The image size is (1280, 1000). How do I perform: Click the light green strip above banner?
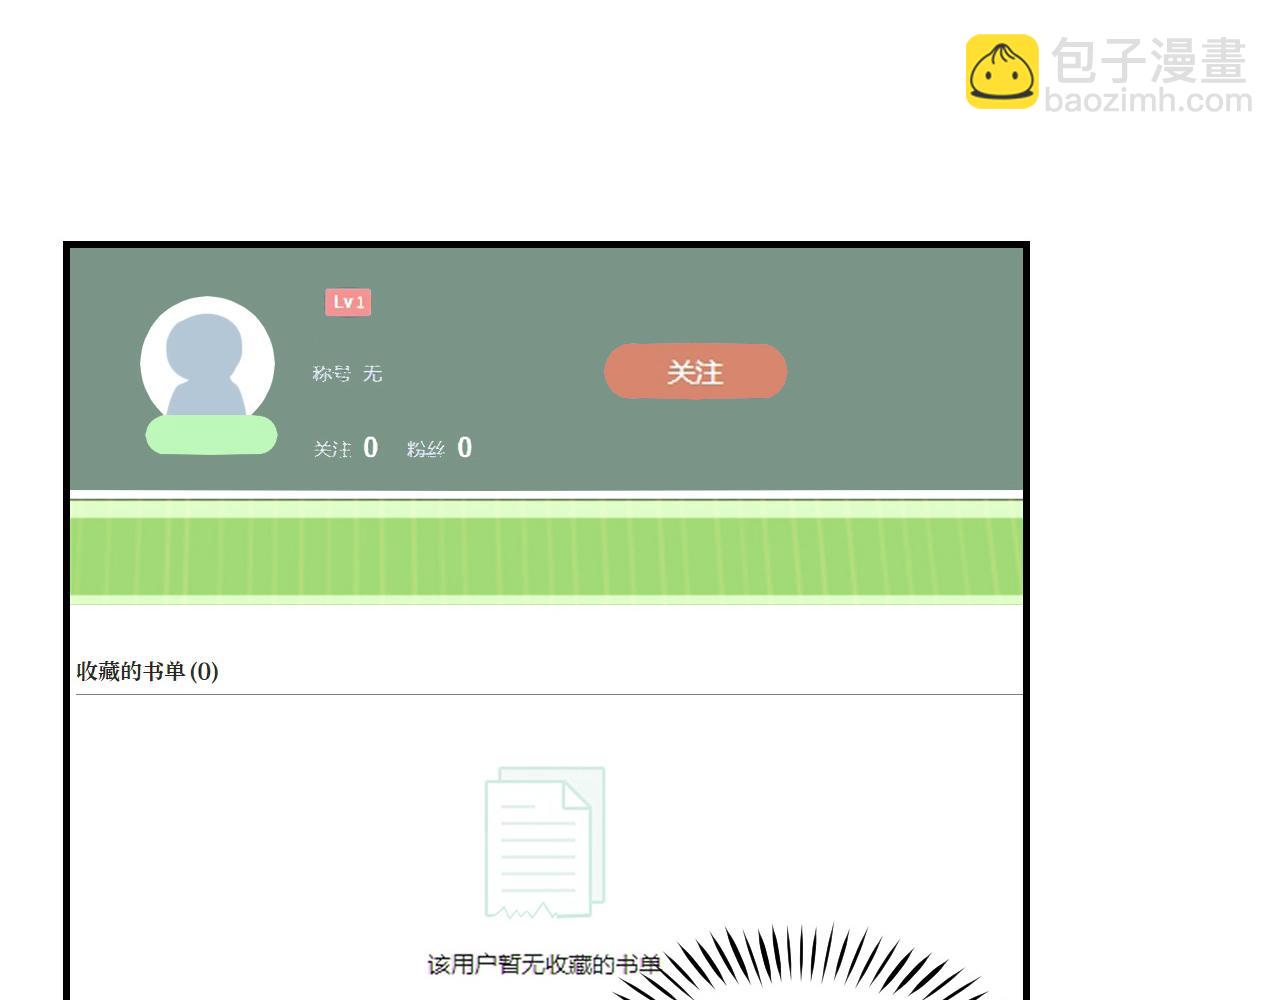(546, 509)
